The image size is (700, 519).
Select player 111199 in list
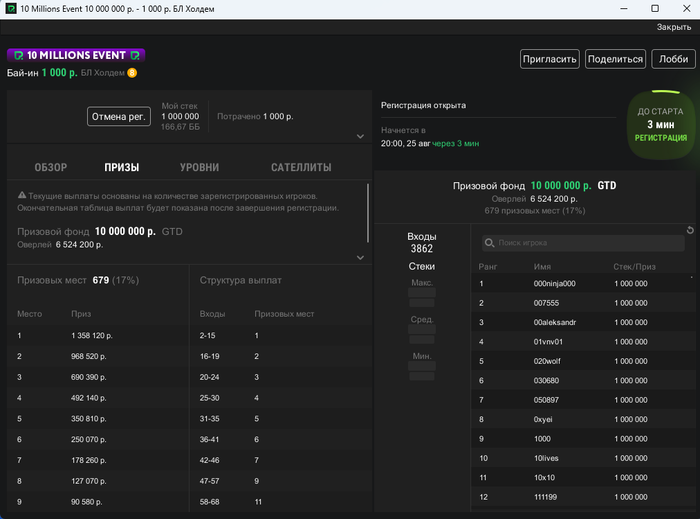[x=583, y=497]
